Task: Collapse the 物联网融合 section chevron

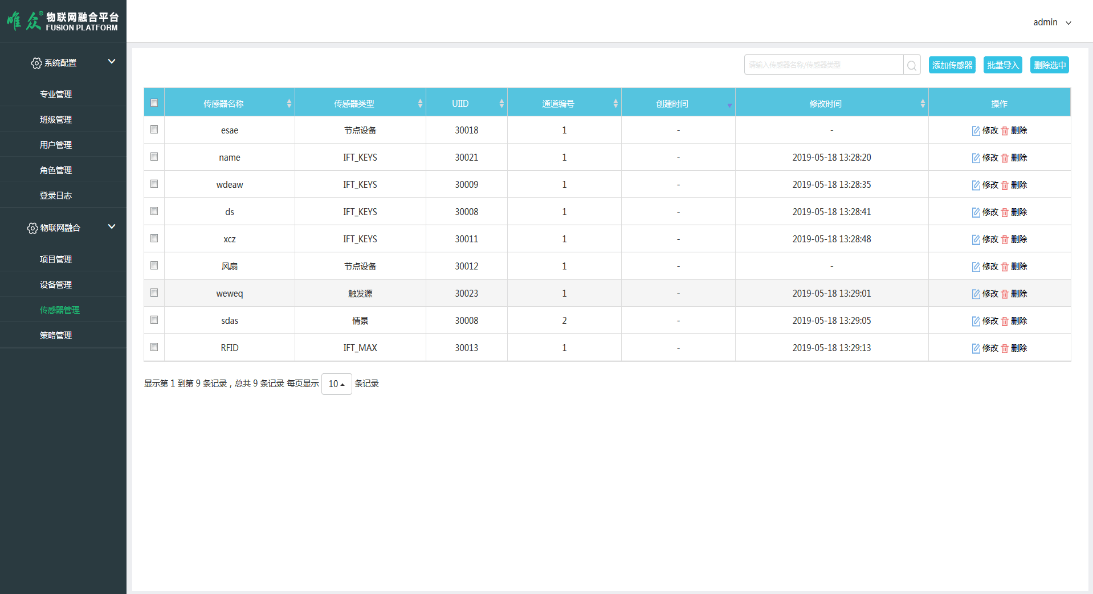Action: click(112, 227)
